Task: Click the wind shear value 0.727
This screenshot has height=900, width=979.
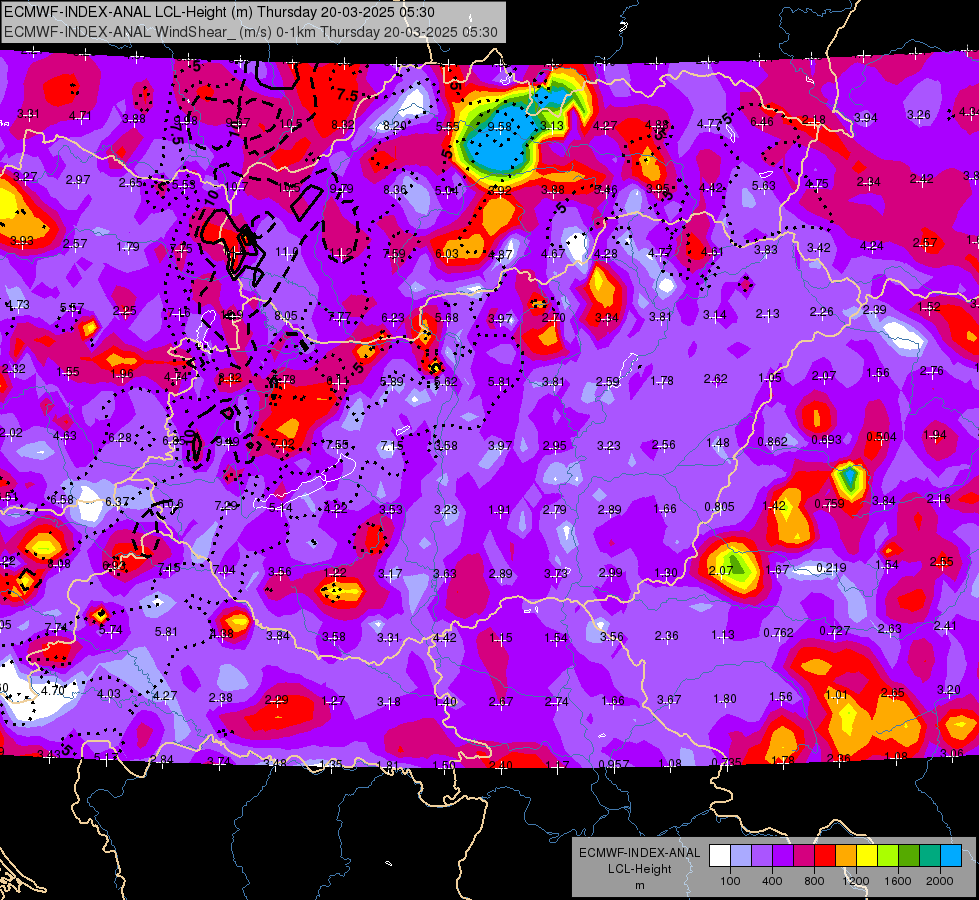Action: tap(834, 630)
